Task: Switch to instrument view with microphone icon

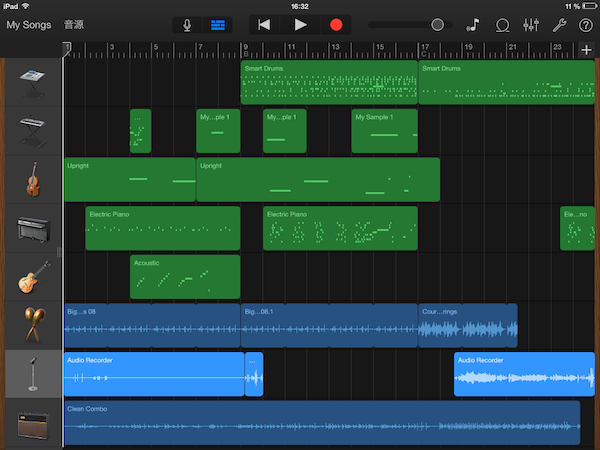Action: point(187,25)
